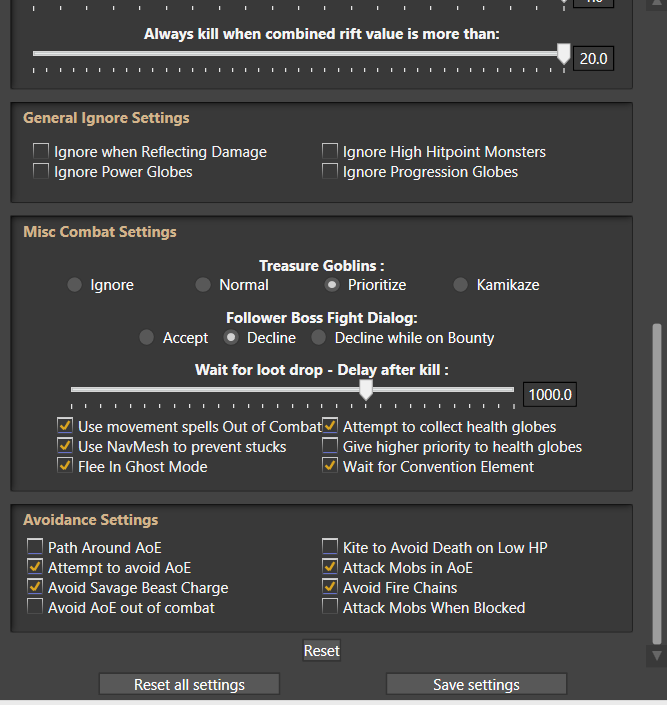Screen dimensions: 667x705
Task: Enable Ignore Progression Globes checkbox
Action: [330, 172]
